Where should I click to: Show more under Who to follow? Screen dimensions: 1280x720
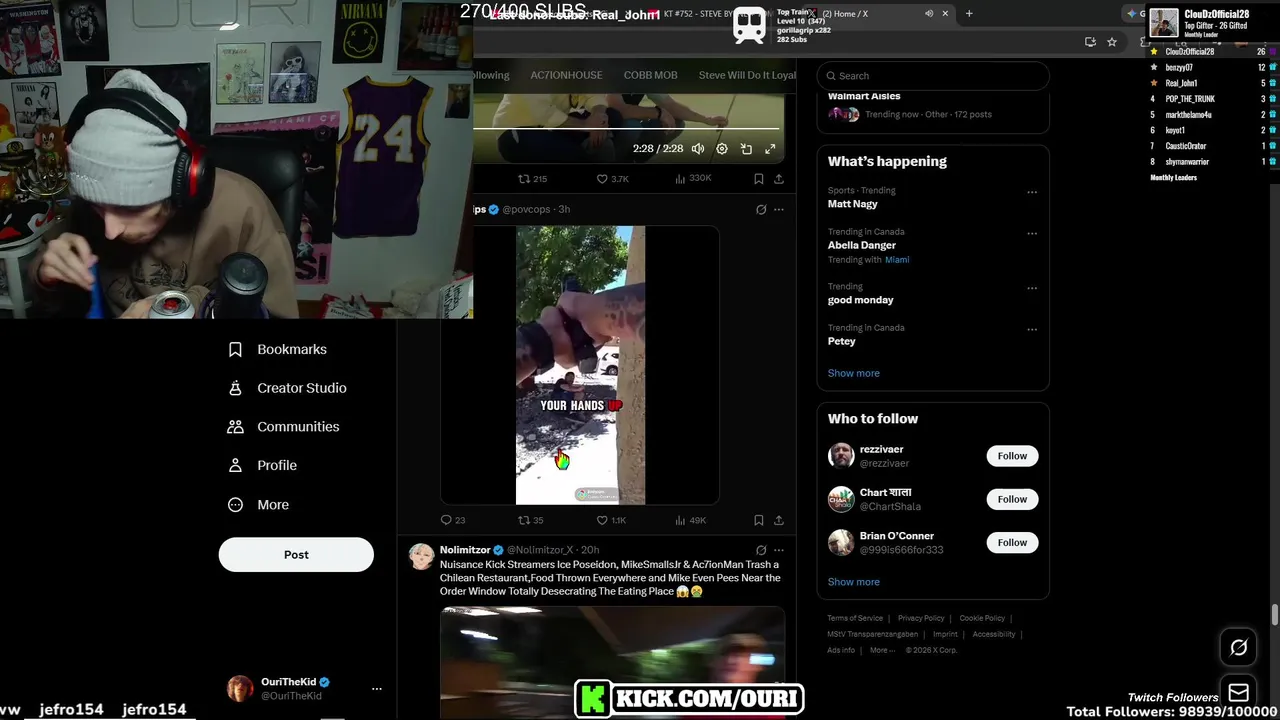pyautogui.click(x=853, y=582)
